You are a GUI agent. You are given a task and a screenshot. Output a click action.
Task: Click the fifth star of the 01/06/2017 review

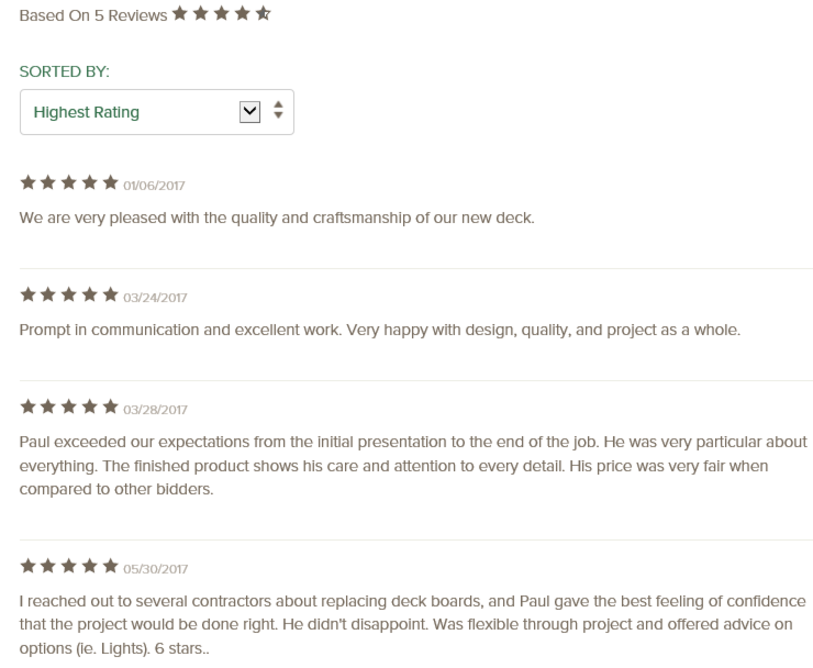tap(110, 183)
